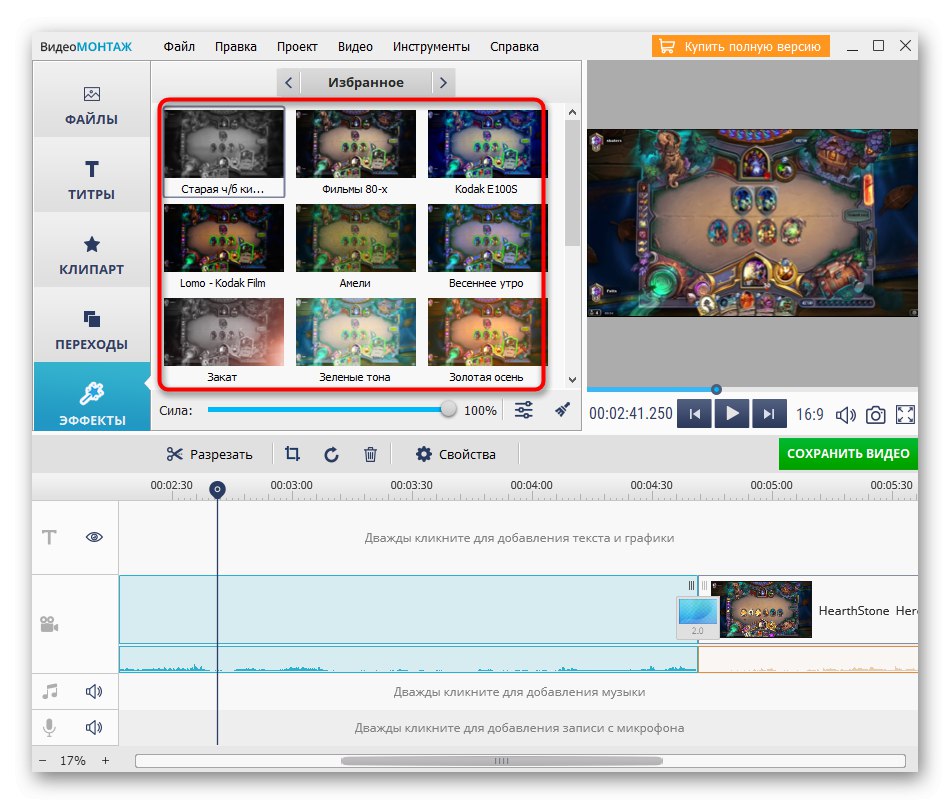Open the Правка menu

pyautogui.click(x=236, y=47)
